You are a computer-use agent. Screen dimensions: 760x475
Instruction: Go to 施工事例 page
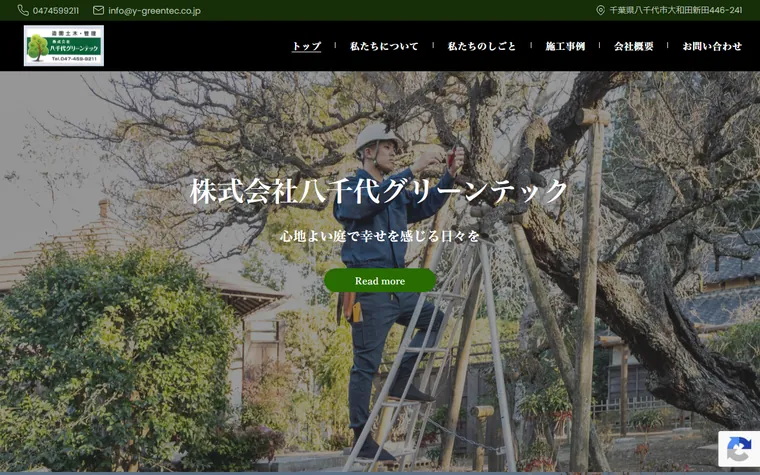point(565,46)
